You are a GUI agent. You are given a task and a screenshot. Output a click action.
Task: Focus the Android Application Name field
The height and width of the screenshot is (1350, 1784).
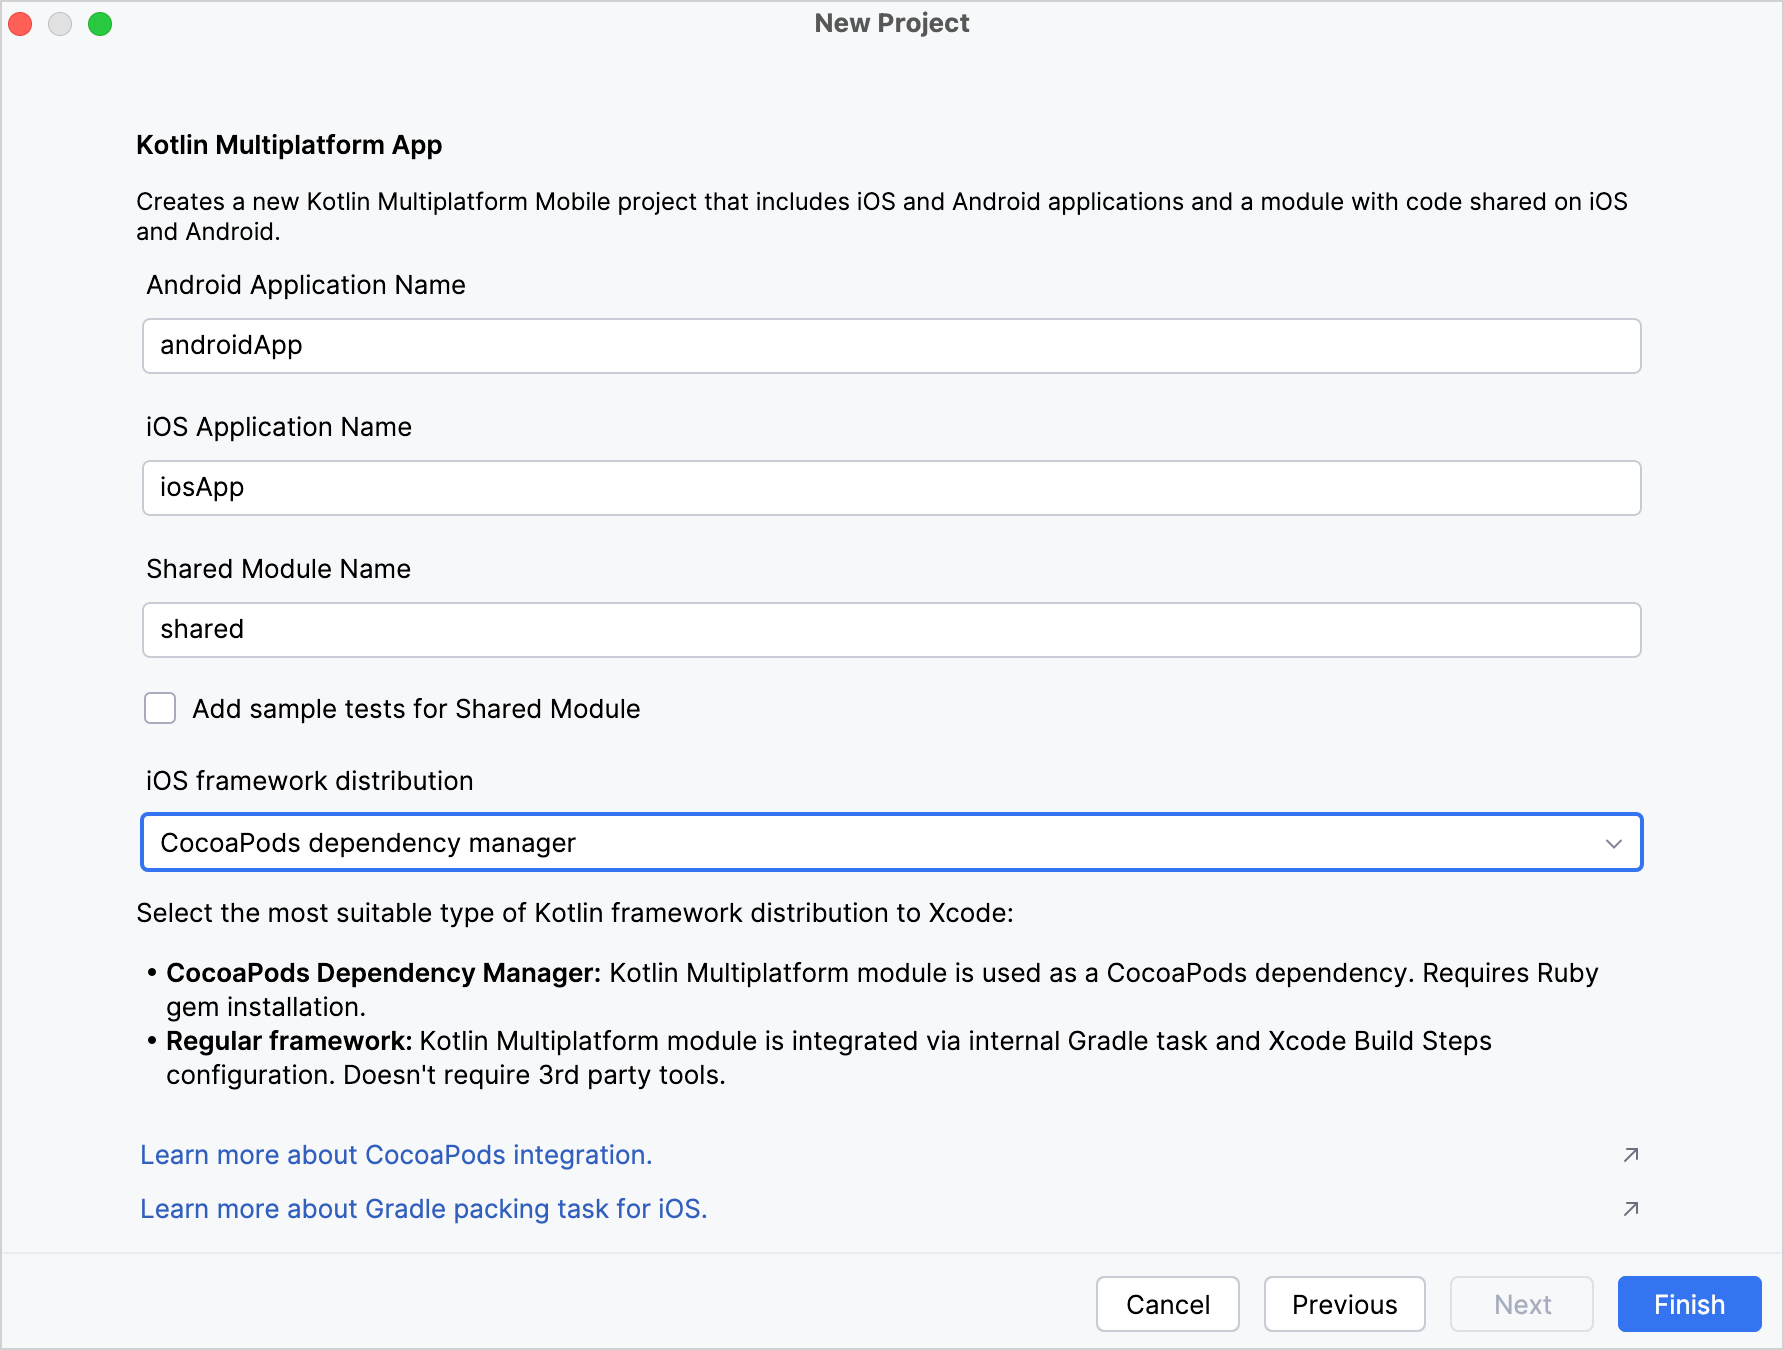point(890,346)
